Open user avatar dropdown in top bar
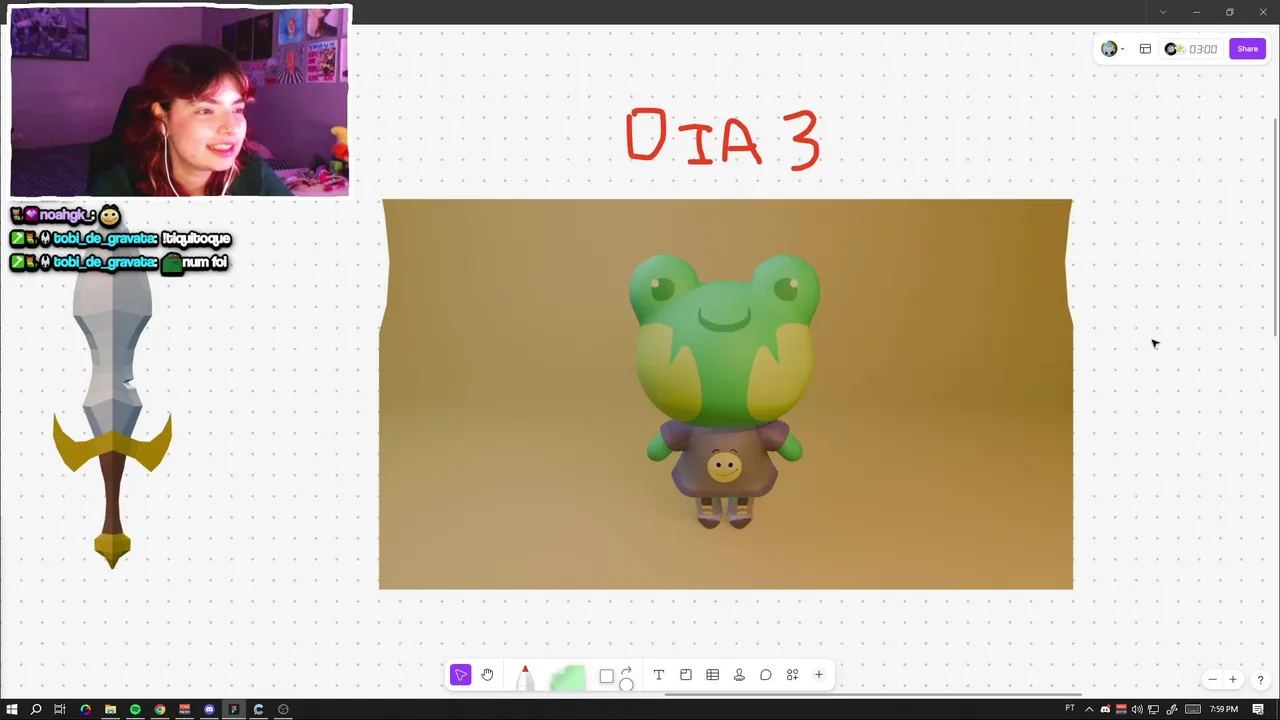The image size is (1280, 720). click(1112, 49)
